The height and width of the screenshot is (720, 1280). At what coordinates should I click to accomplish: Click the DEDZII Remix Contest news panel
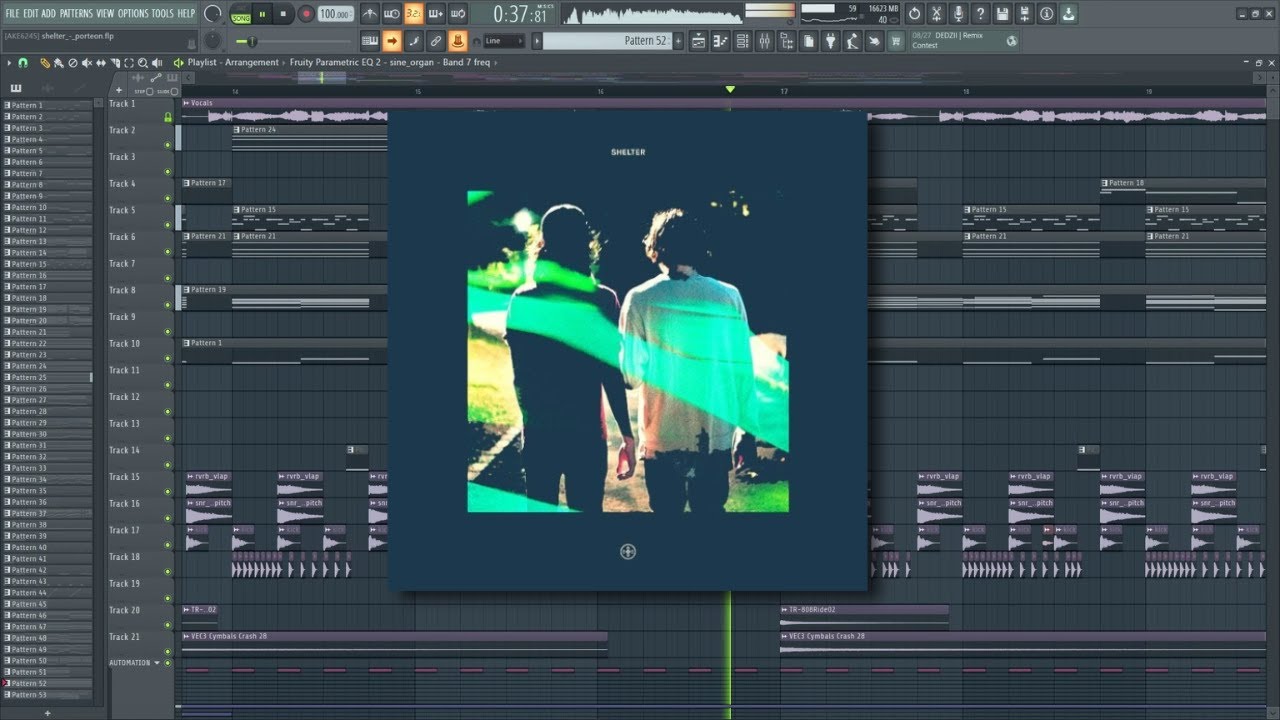(964, 41)
